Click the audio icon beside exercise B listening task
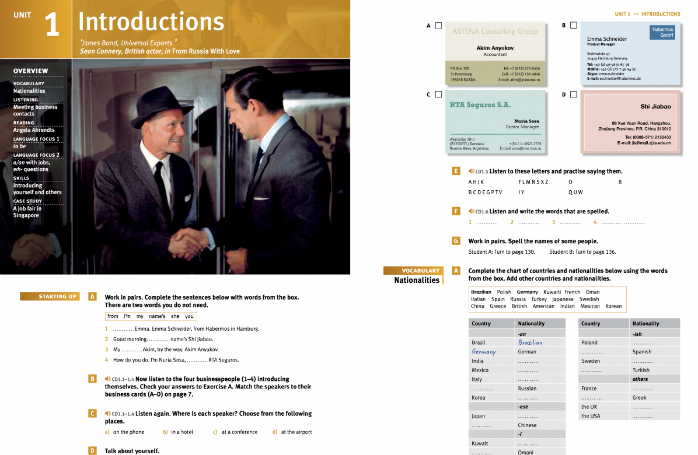The height and width of the screenshot is (455, 698). point(107,380)
